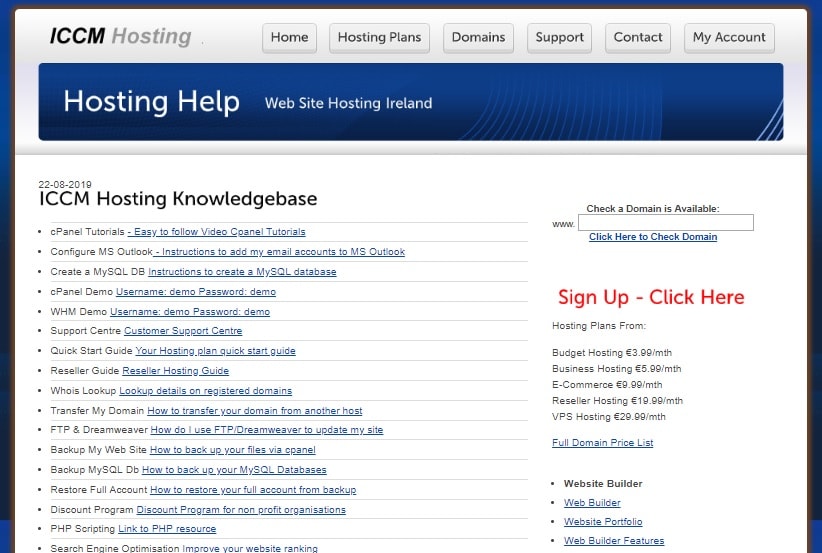Open the Web Builder Features link
This screenshot has height=553, width=822.
pyautogui.click(x=614, y=540)
